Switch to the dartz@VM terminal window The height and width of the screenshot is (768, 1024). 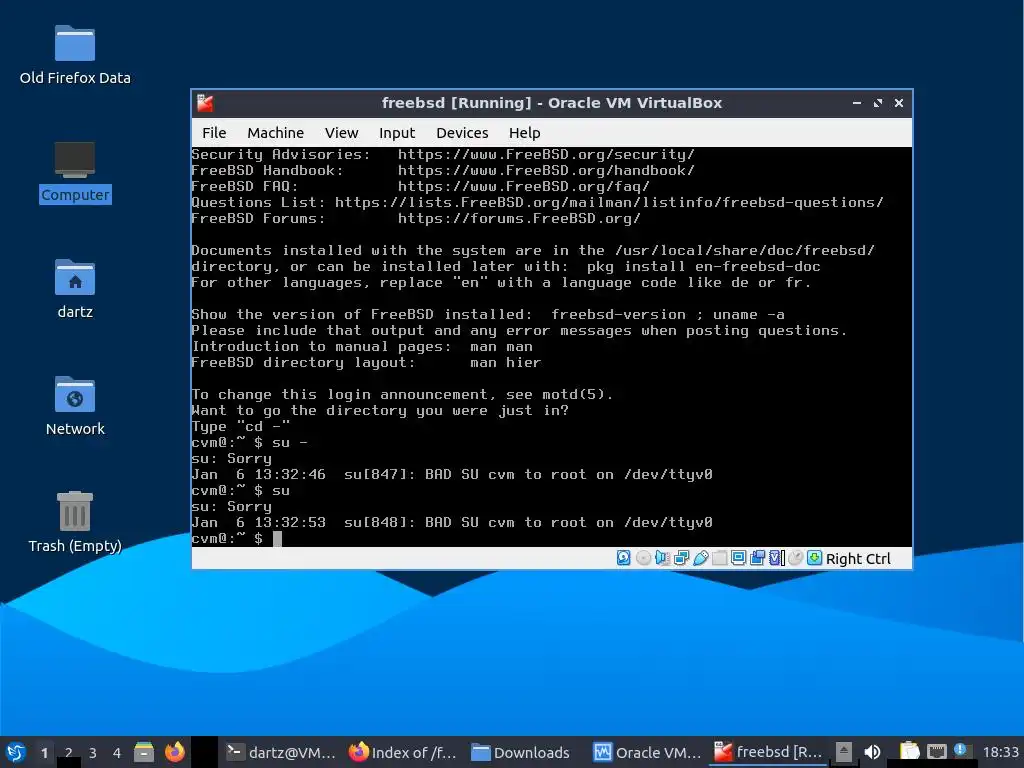[x=281, y=752]
